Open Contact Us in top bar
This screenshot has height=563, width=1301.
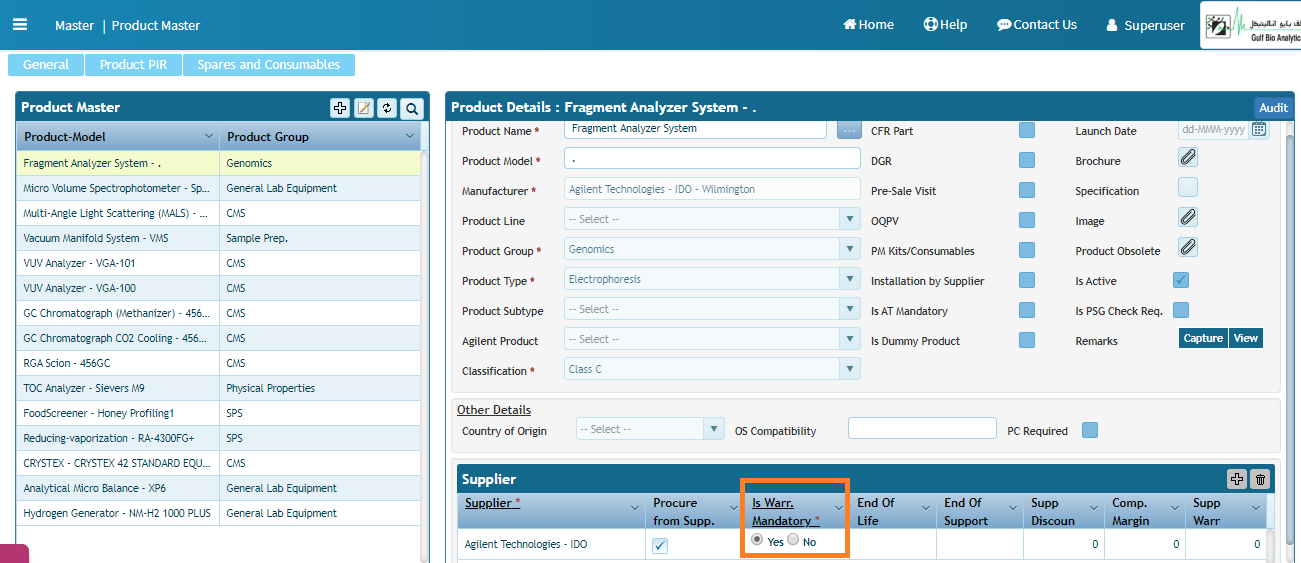click(x=1037, y=25)
